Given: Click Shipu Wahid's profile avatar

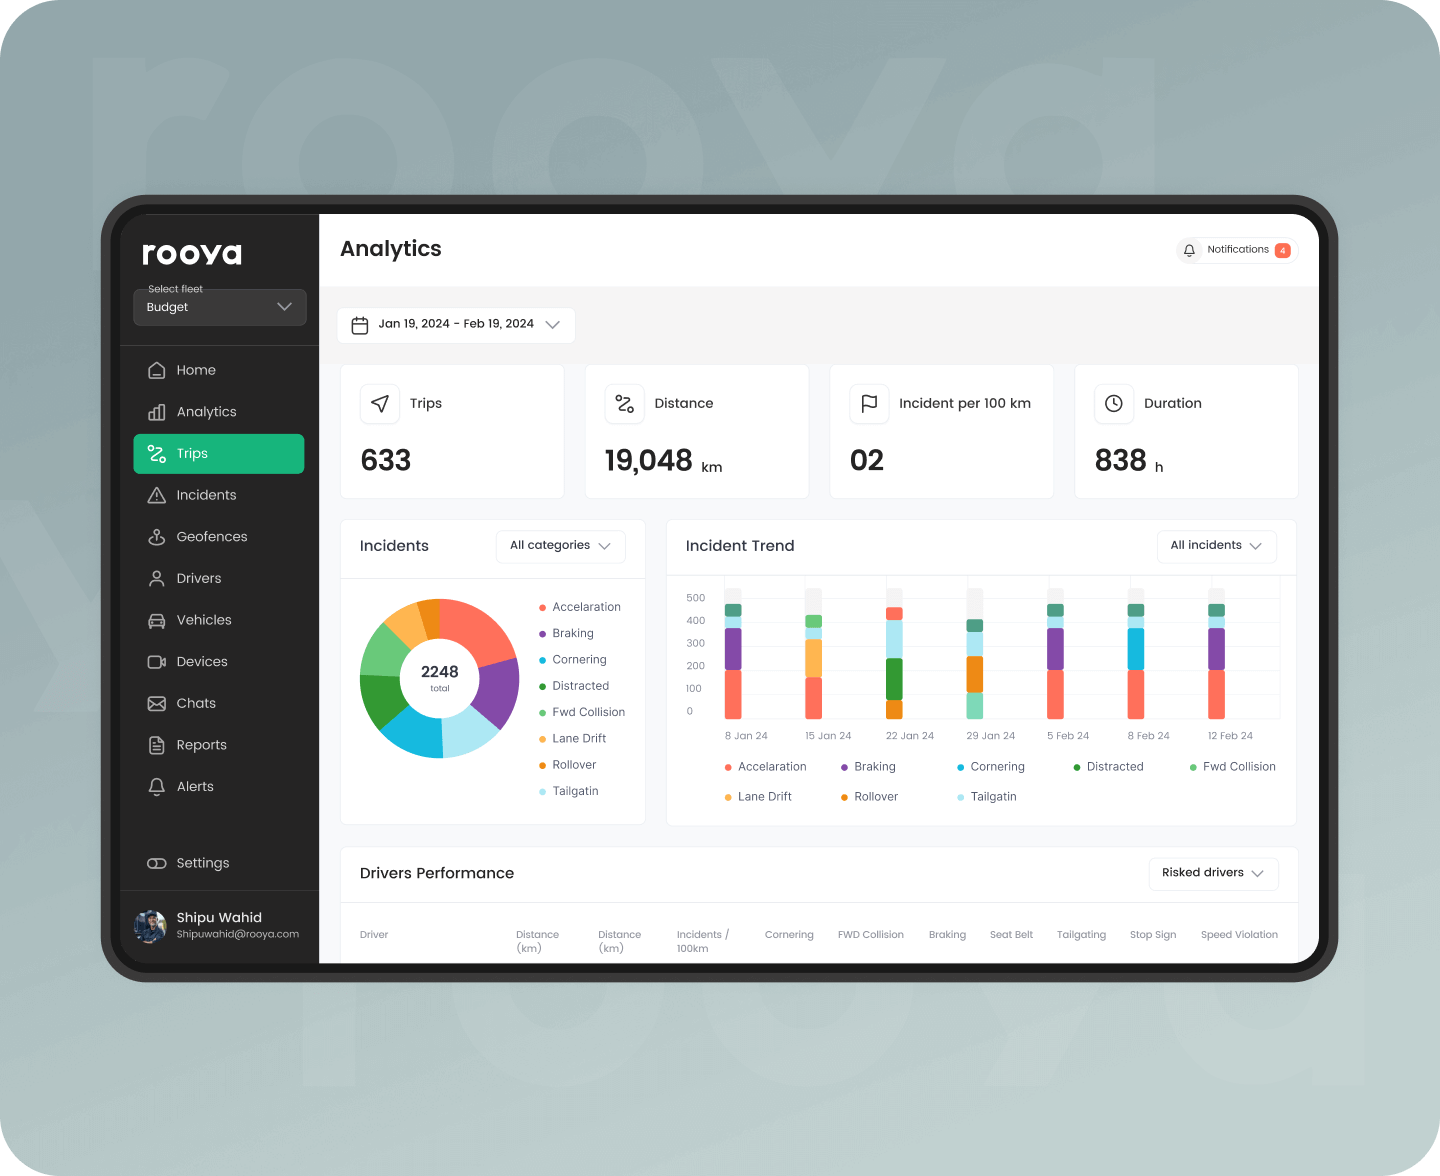Looking at the screenshot, I should pos(149,926).
